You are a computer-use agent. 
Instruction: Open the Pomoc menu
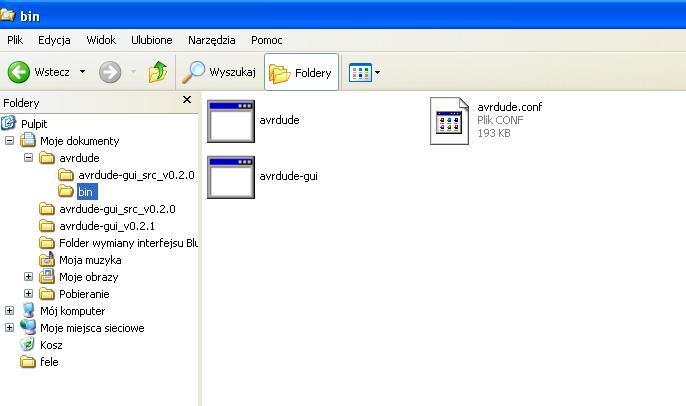pyautogui.click(x=266, y=40)
